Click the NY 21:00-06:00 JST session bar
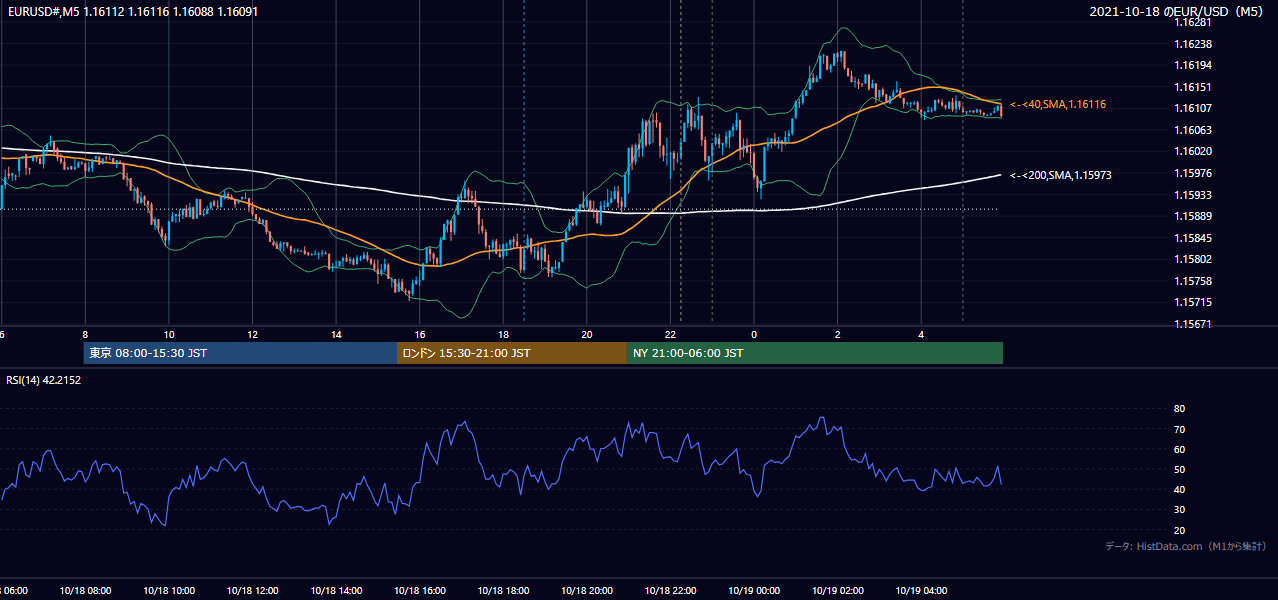This screenshot has width=1278, height=600. (x=815, y=353)
